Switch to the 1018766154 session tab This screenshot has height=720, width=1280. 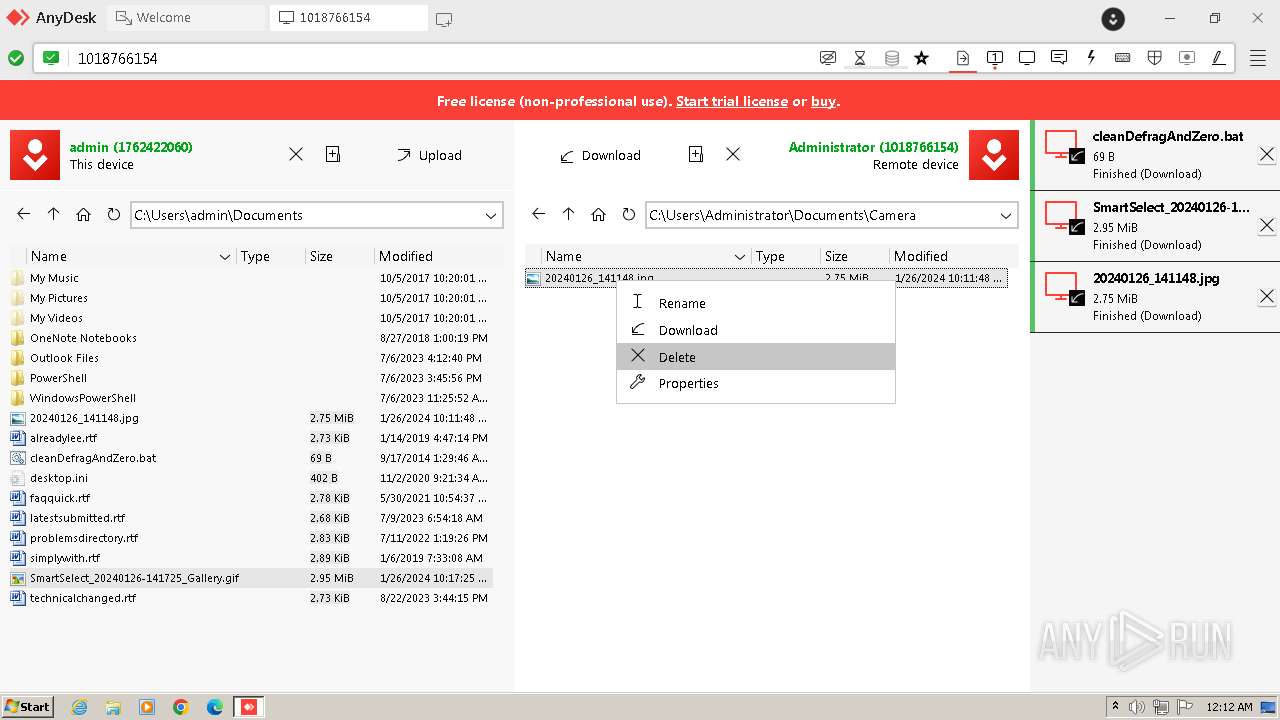349,18
